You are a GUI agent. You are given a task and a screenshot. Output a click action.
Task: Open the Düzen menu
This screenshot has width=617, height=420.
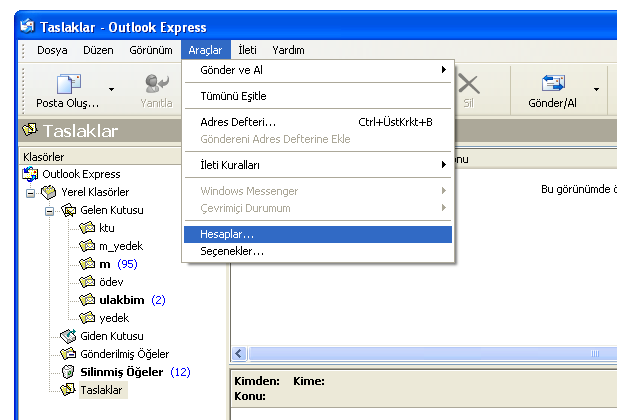point(98,50)
